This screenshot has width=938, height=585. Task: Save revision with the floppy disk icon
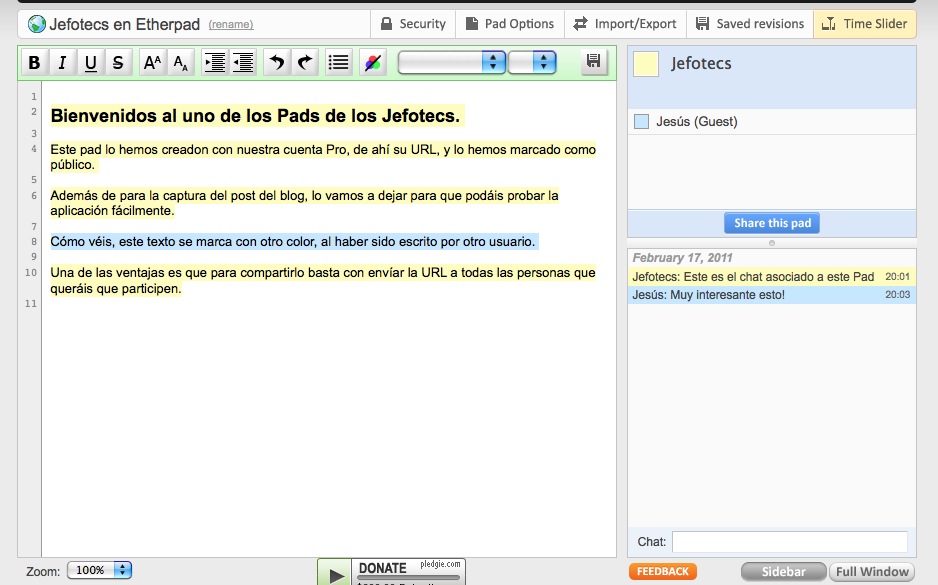(x=594, y=62)
